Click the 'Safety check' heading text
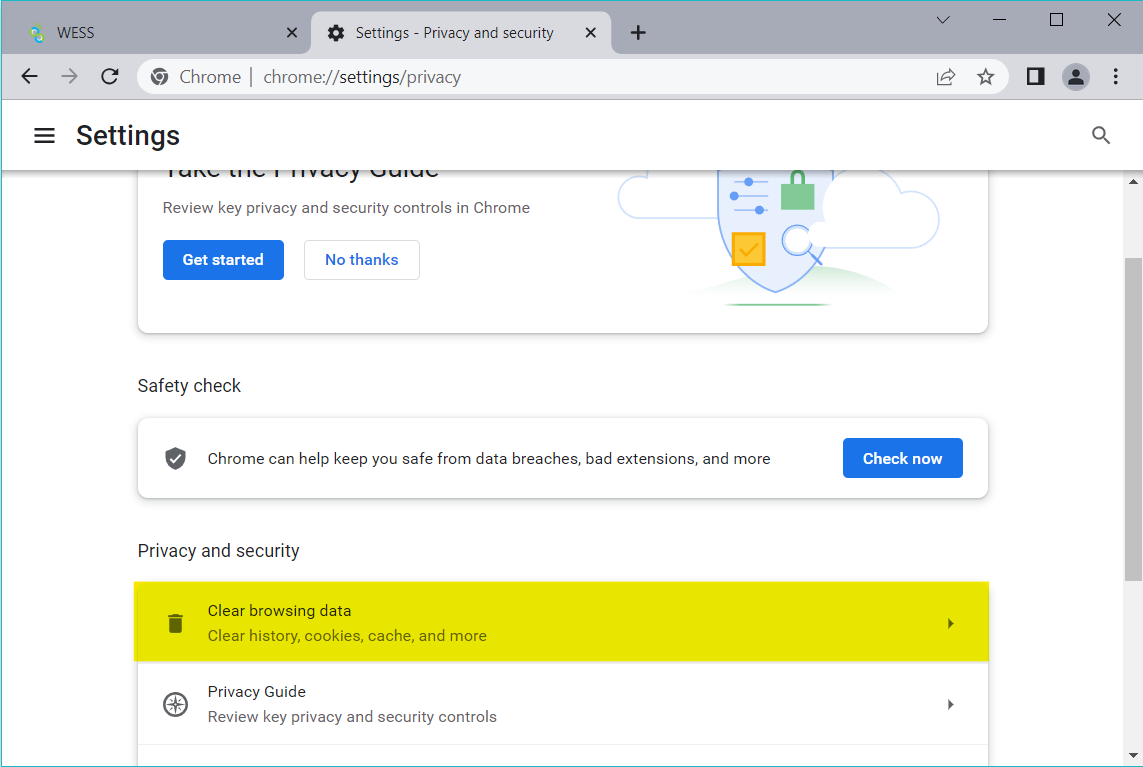1143x767 pixels. [189, 386]
